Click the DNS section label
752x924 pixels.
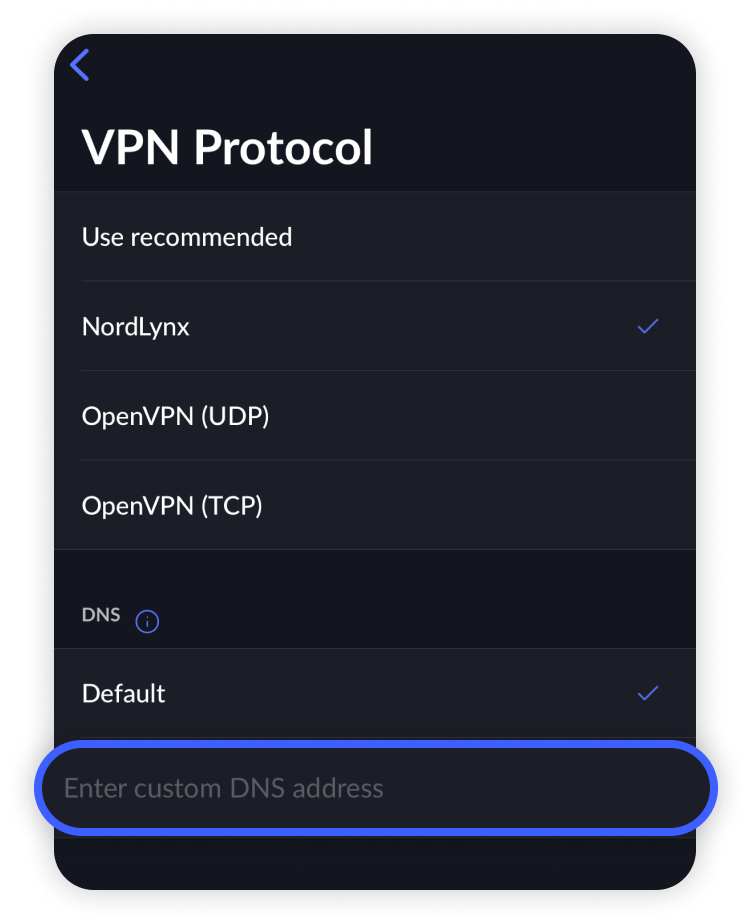tap(101, 615)
